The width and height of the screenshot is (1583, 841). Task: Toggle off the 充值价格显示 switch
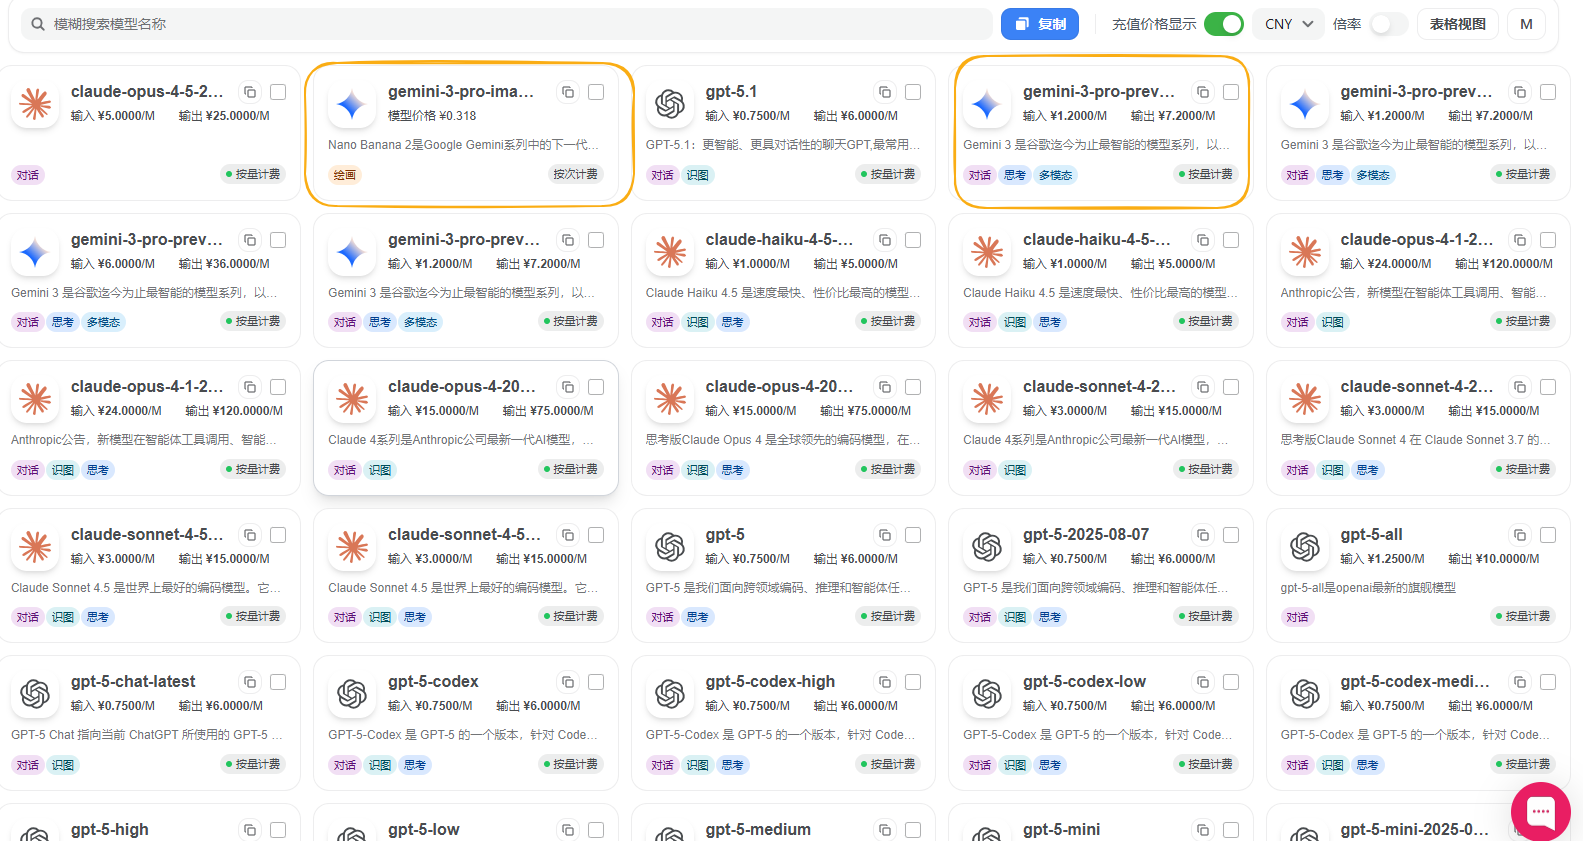[1223, 24]
